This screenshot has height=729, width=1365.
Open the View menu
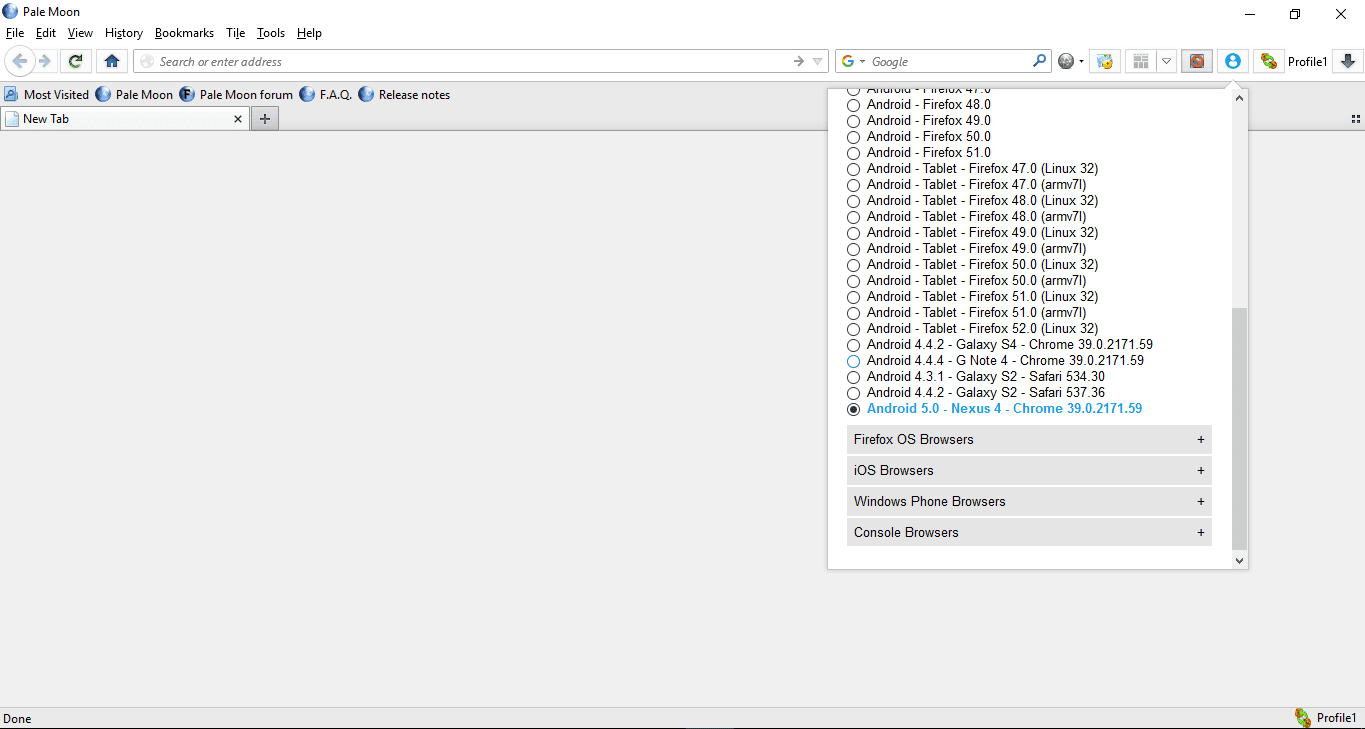tap(80, 33)
